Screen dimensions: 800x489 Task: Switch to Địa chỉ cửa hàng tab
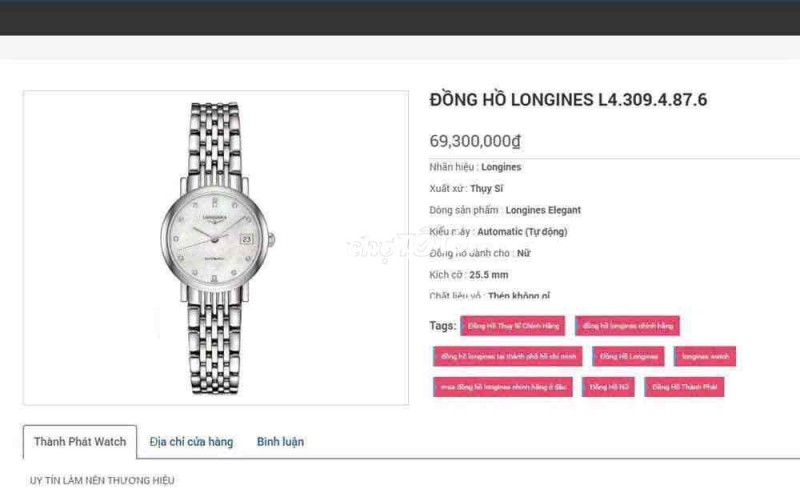click(191, 442)
